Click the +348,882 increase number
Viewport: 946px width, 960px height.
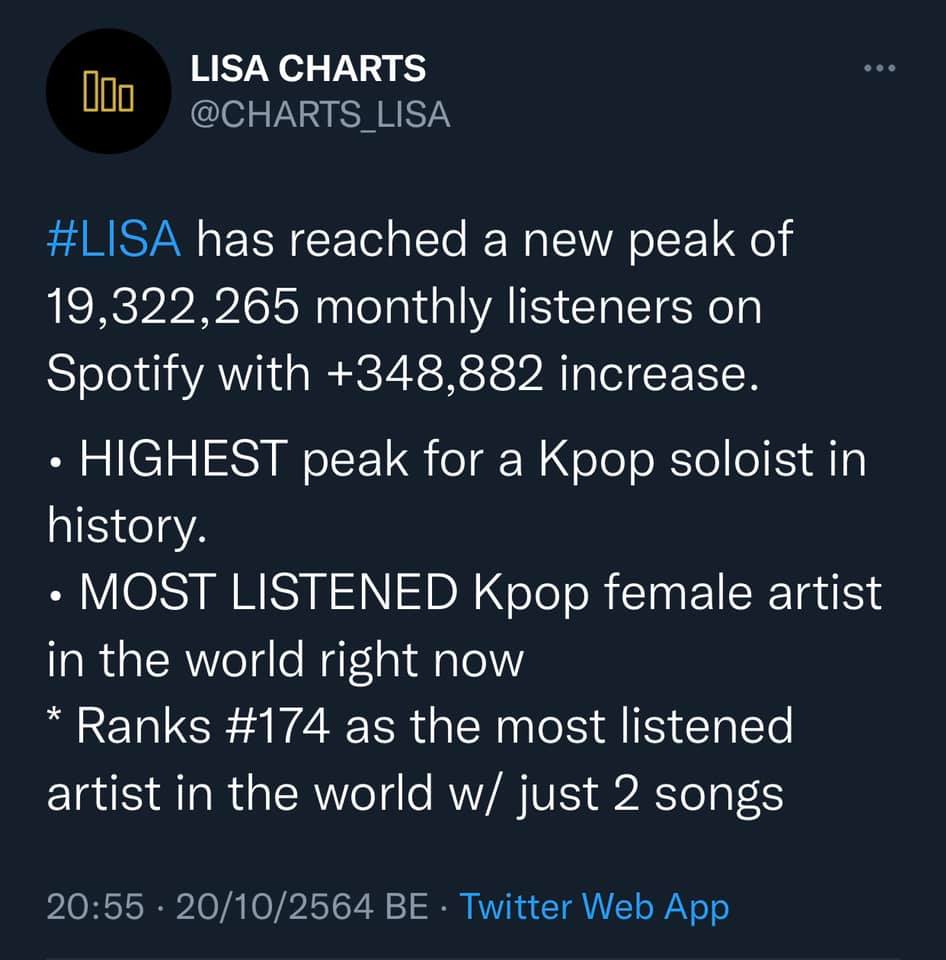coord(435,374)
